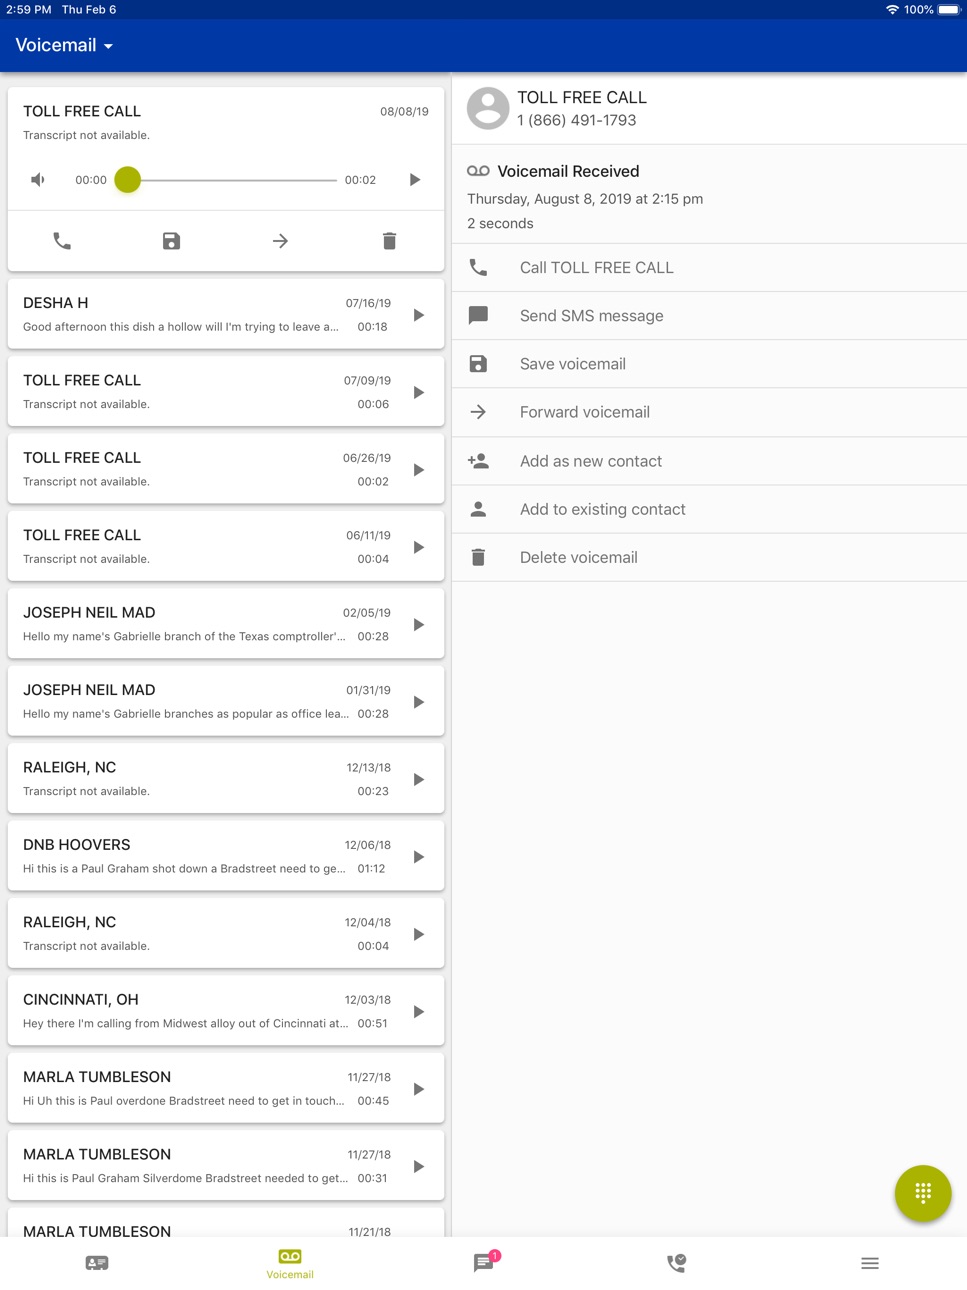
Task: Play RALEIGH, NC voicemail from 12/13/18
Action: pos(419,779)
